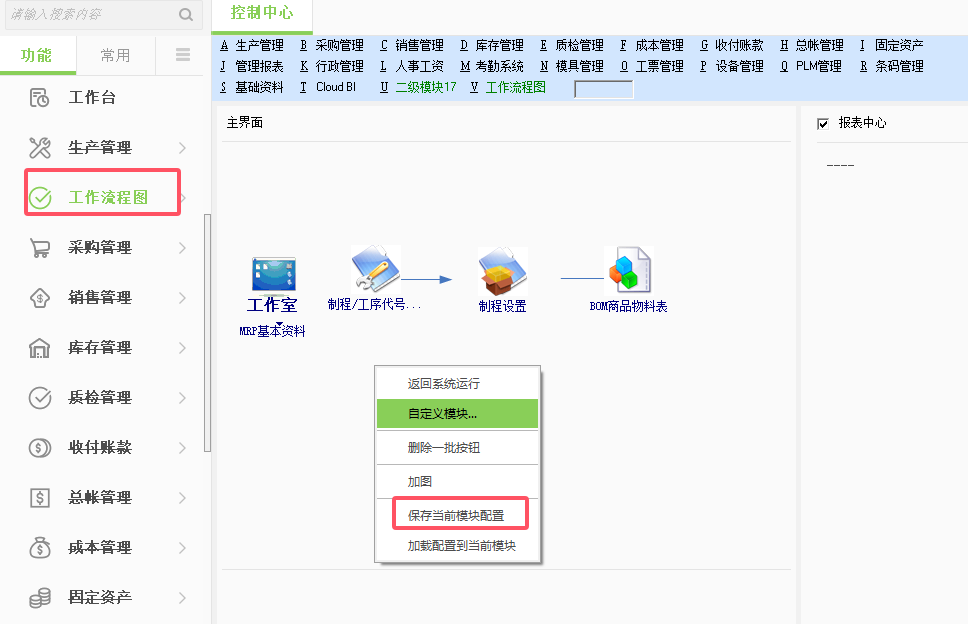Open the 制程设置 box icon
Viewport: 968px width, 624px height.
click(x=503, y=271)
